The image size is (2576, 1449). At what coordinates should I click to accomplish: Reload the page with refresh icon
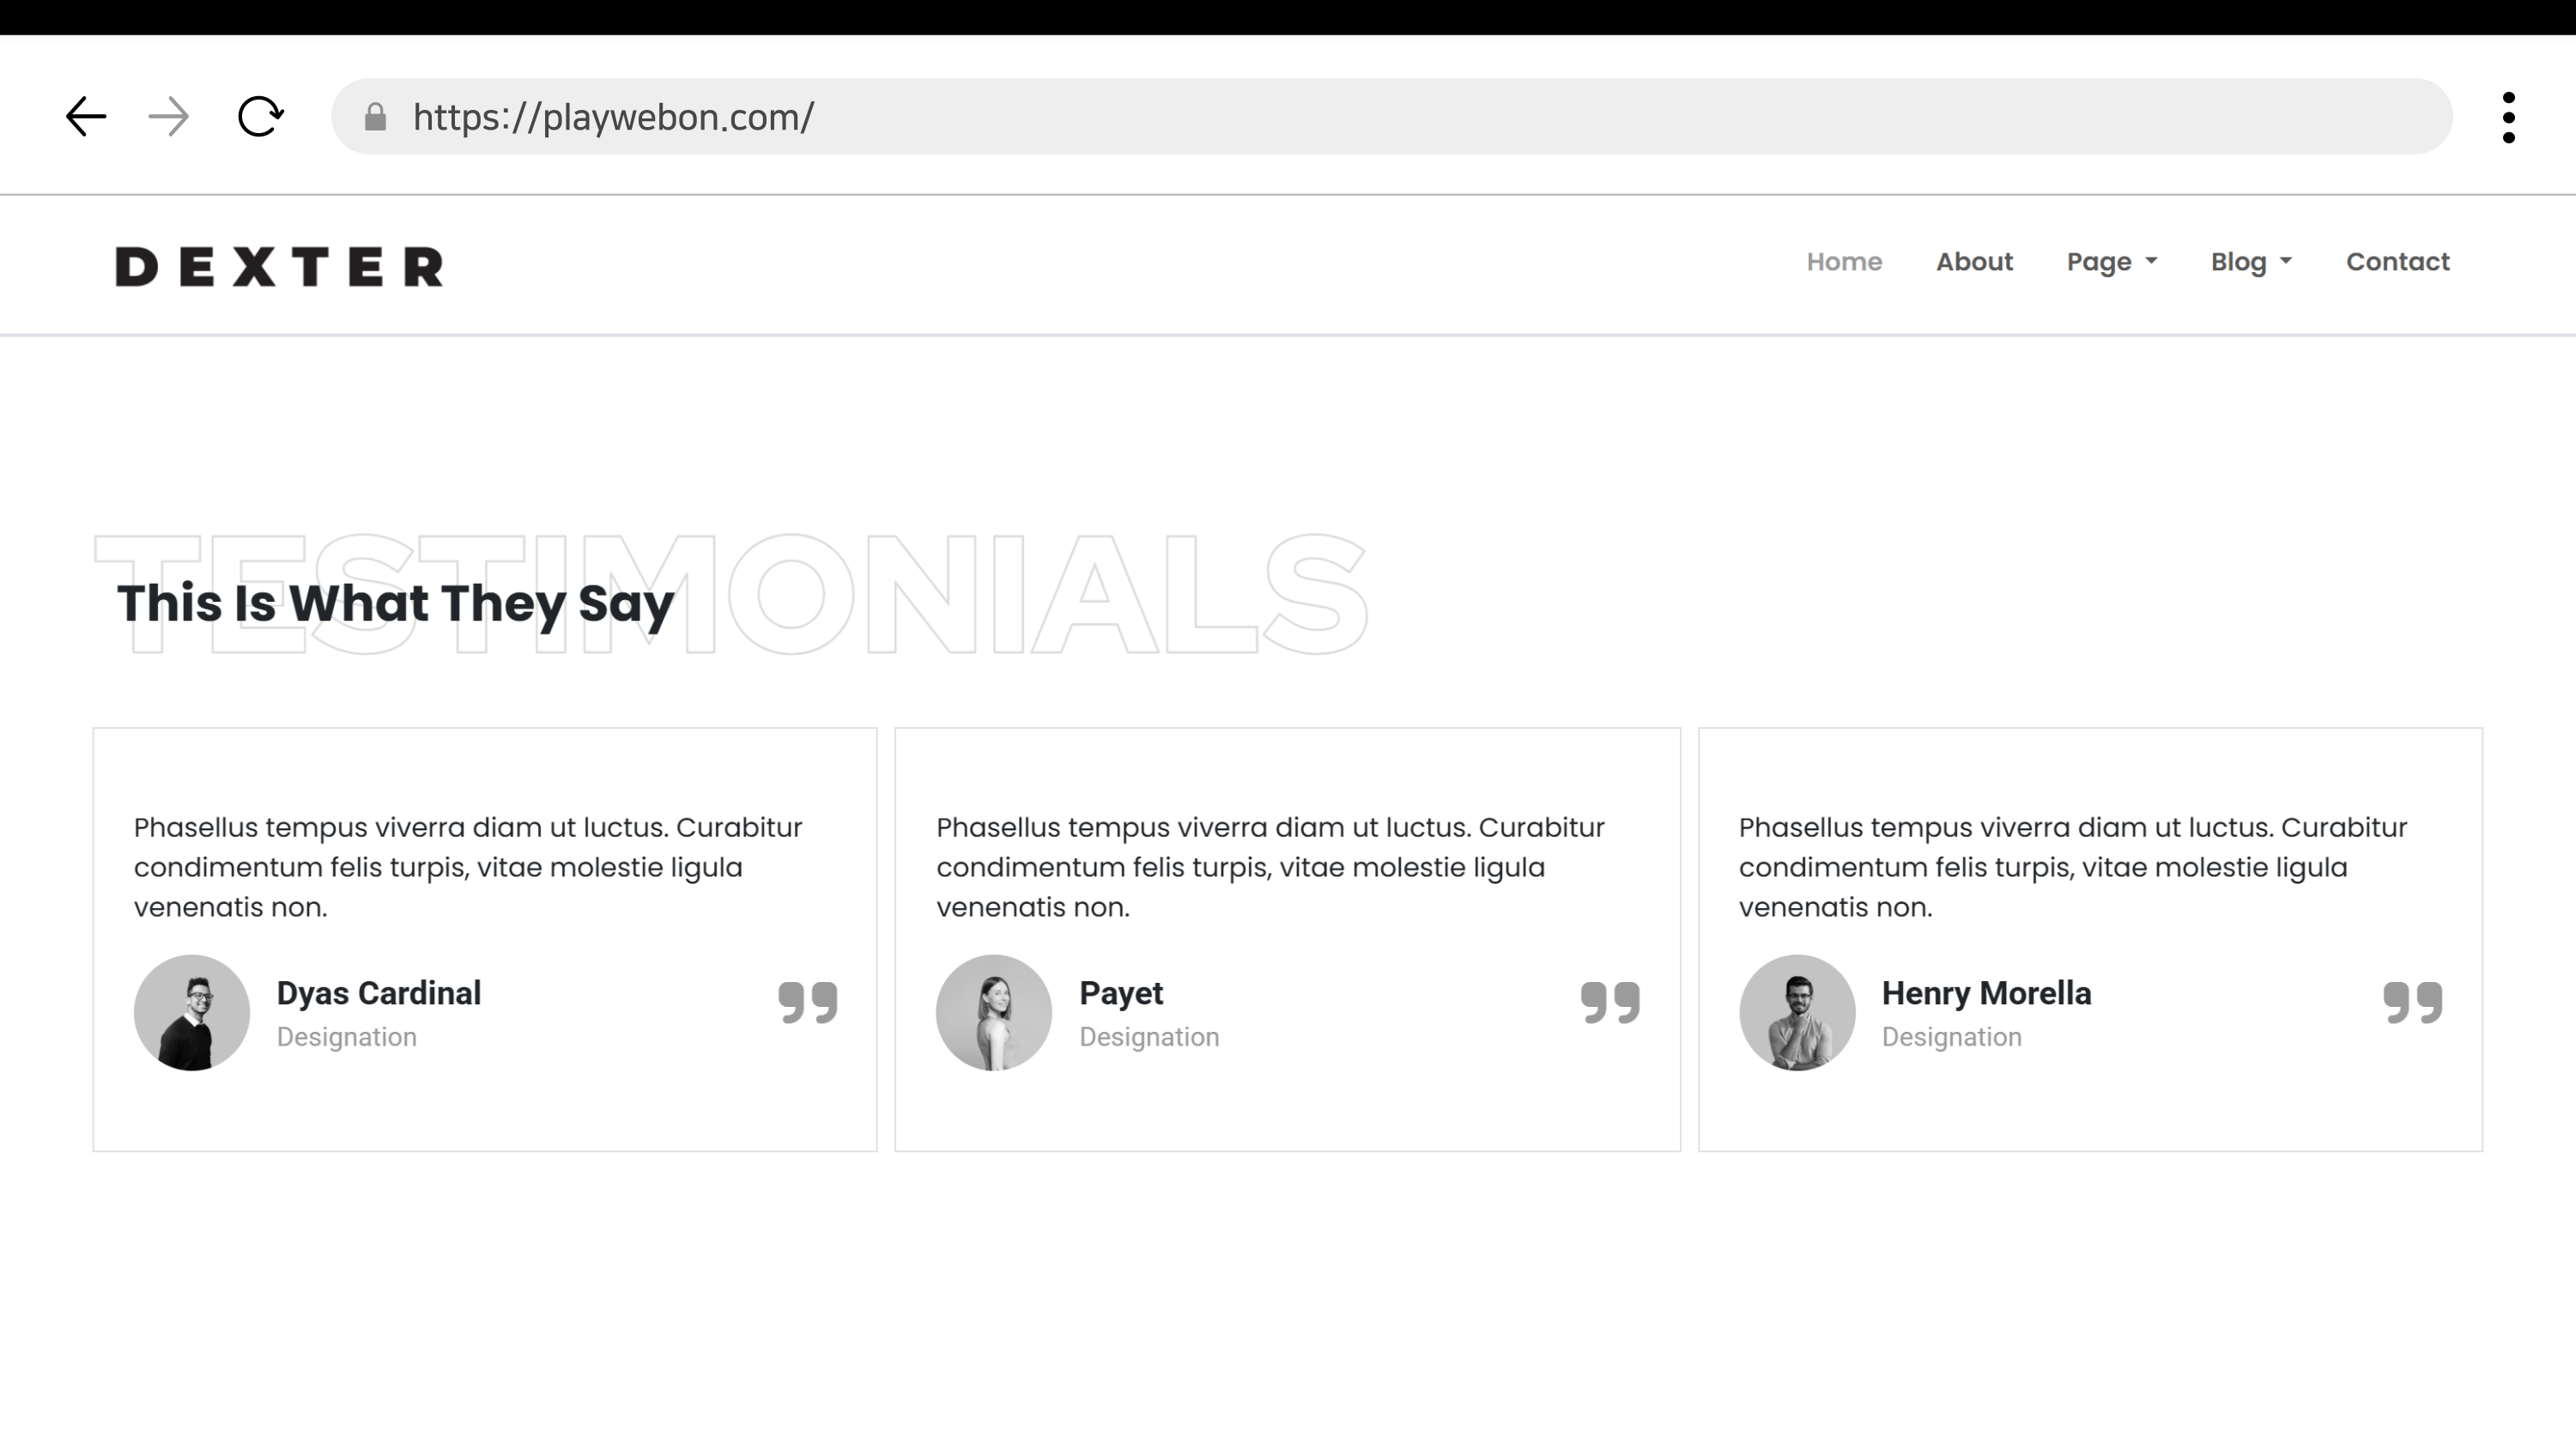tap(260, 117)
